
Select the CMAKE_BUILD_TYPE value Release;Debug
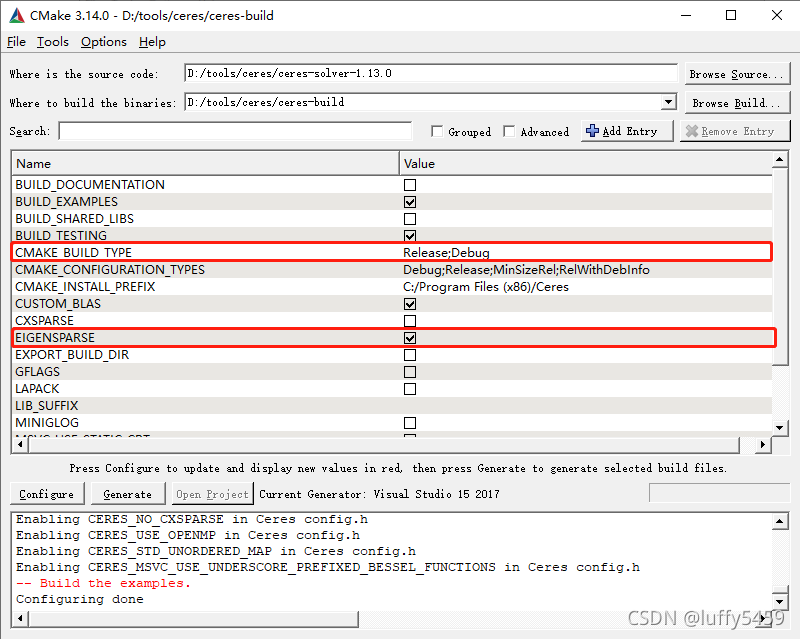coord(446,253)
